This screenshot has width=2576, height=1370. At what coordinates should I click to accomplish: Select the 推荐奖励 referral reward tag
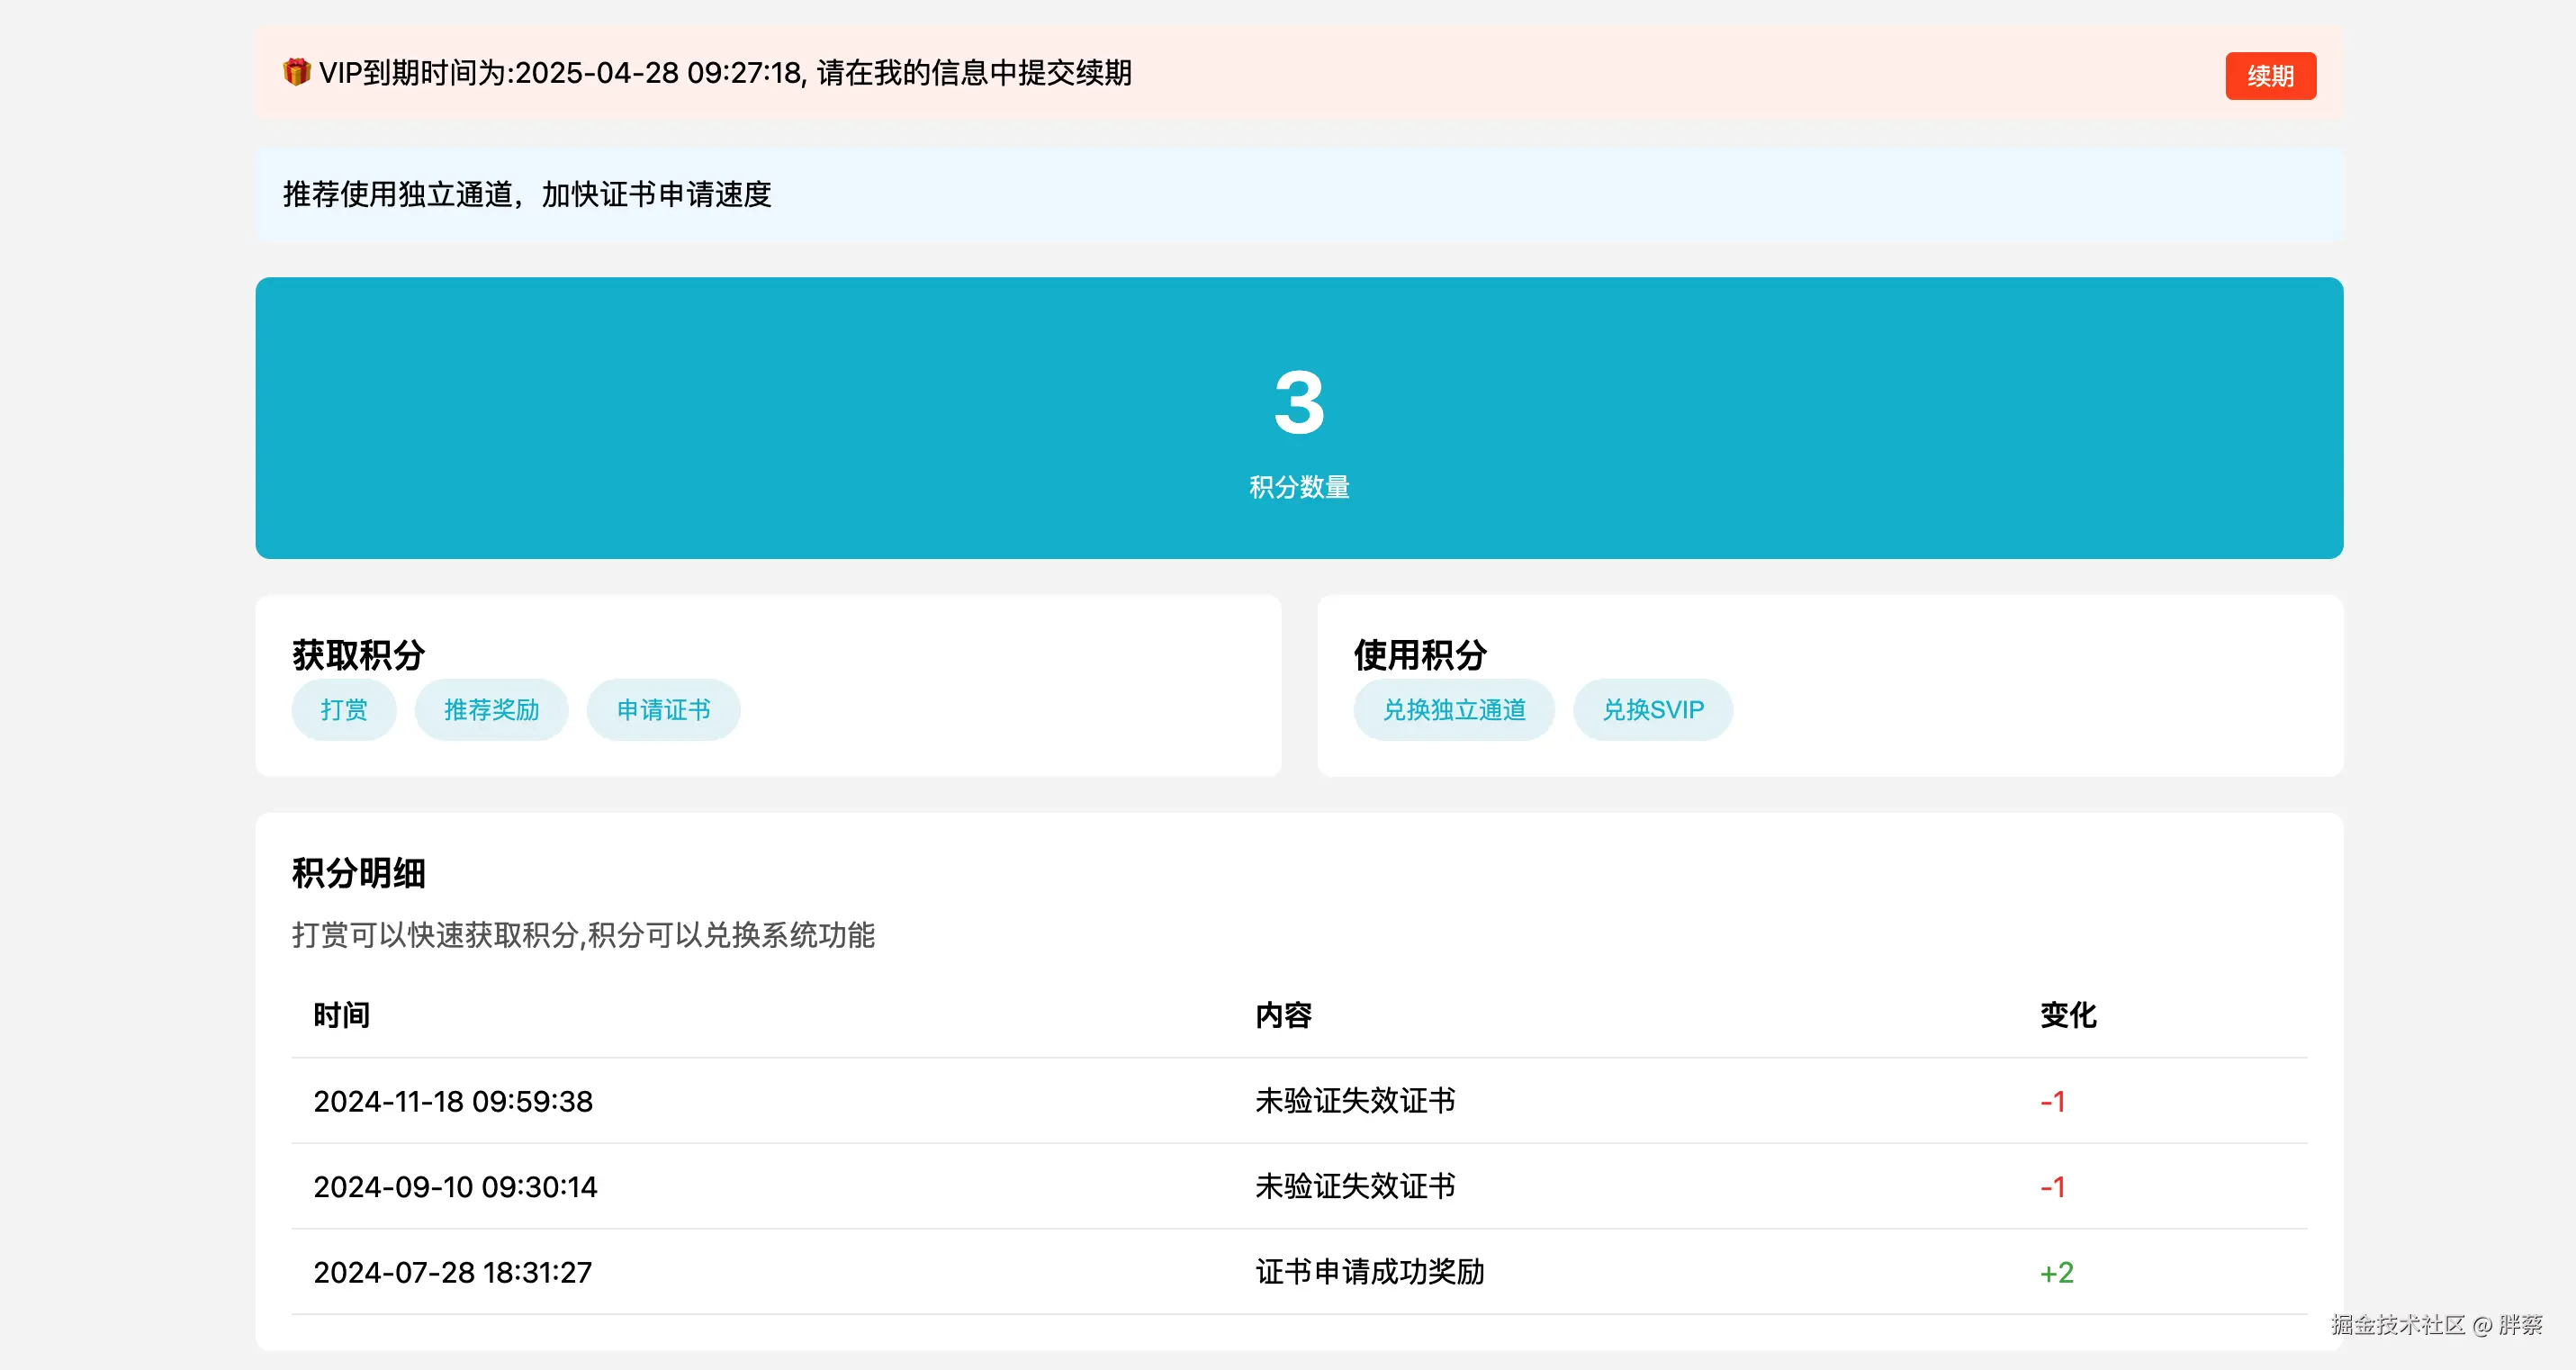[x=491, y=710]
